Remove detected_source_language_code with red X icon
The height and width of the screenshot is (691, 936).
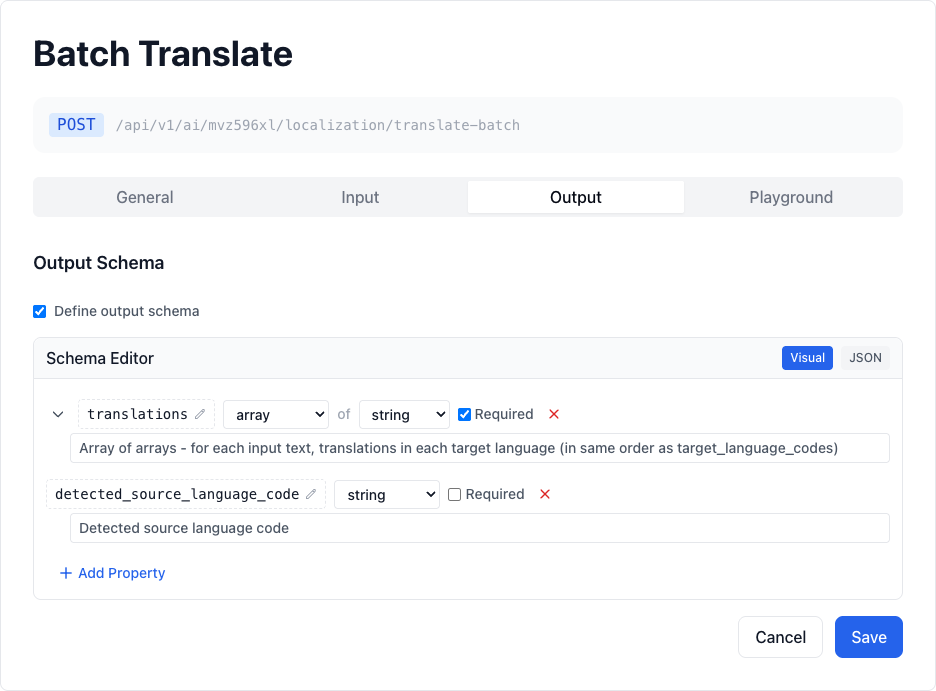click(x=543, y=494)
